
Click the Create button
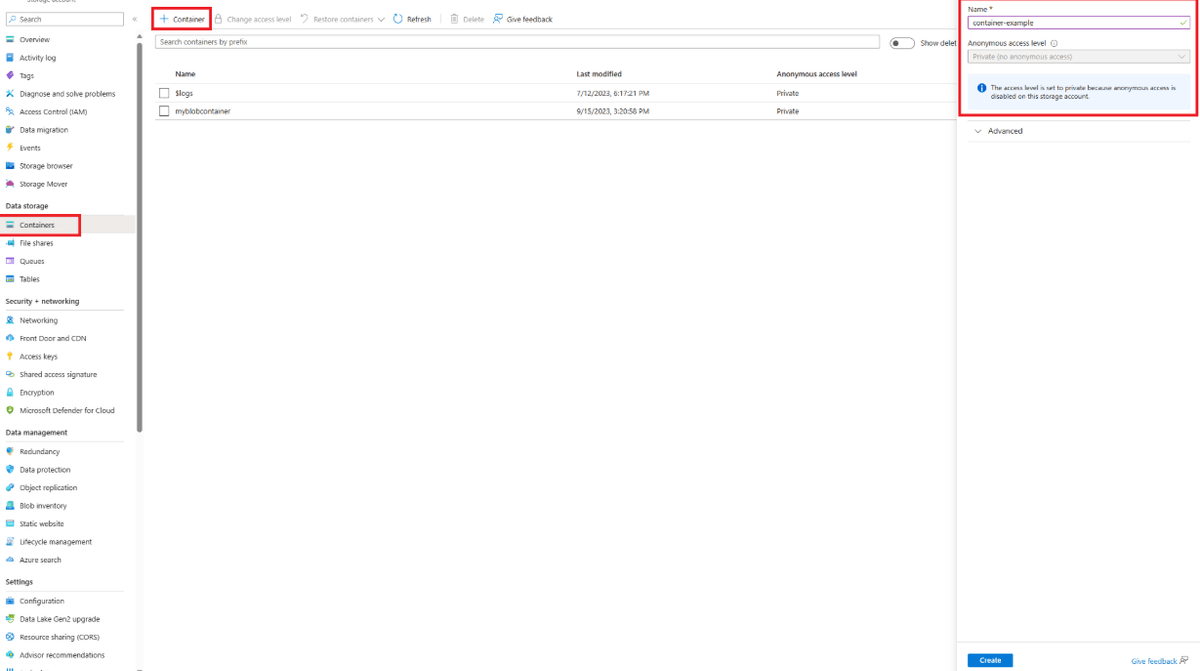[x=990, y=660]
